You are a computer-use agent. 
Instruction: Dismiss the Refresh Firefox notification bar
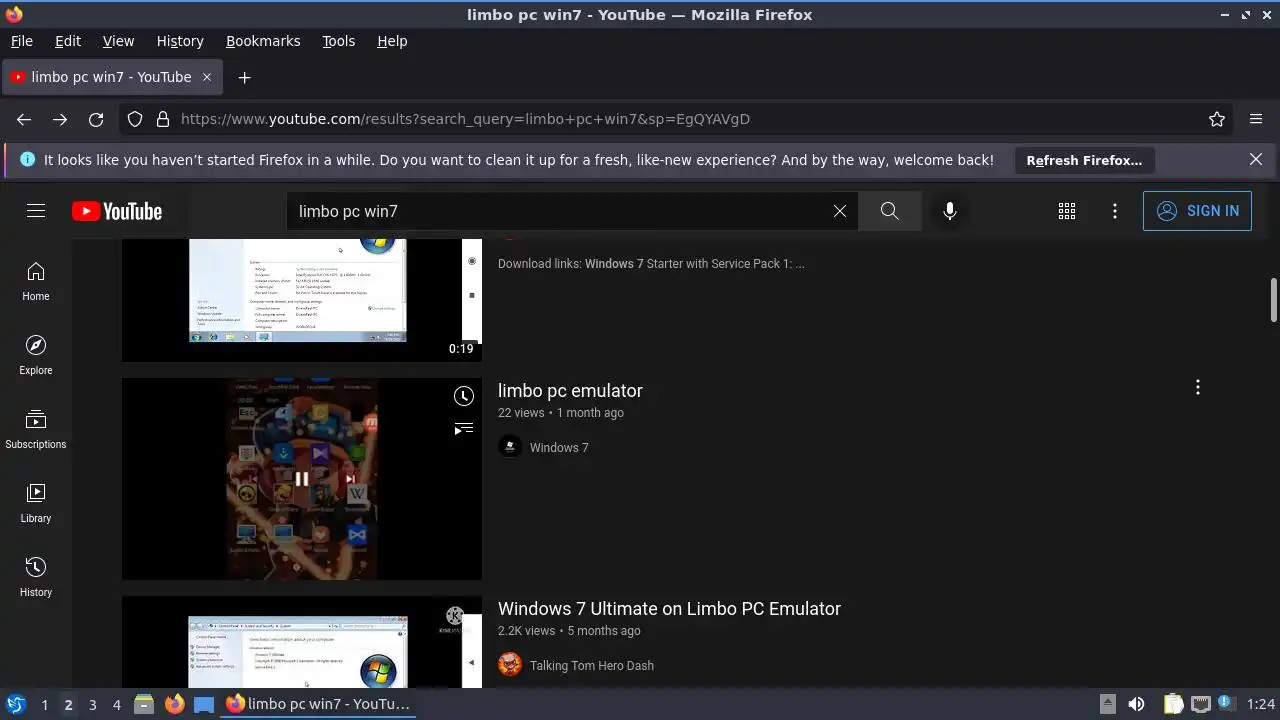tap(1256, 159)
